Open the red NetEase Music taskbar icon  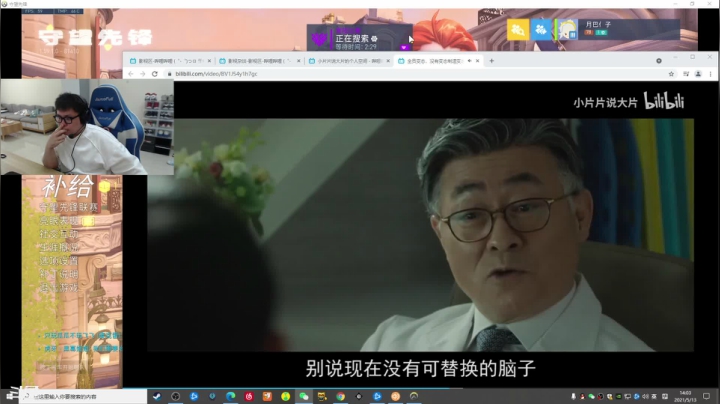[249, 396]
